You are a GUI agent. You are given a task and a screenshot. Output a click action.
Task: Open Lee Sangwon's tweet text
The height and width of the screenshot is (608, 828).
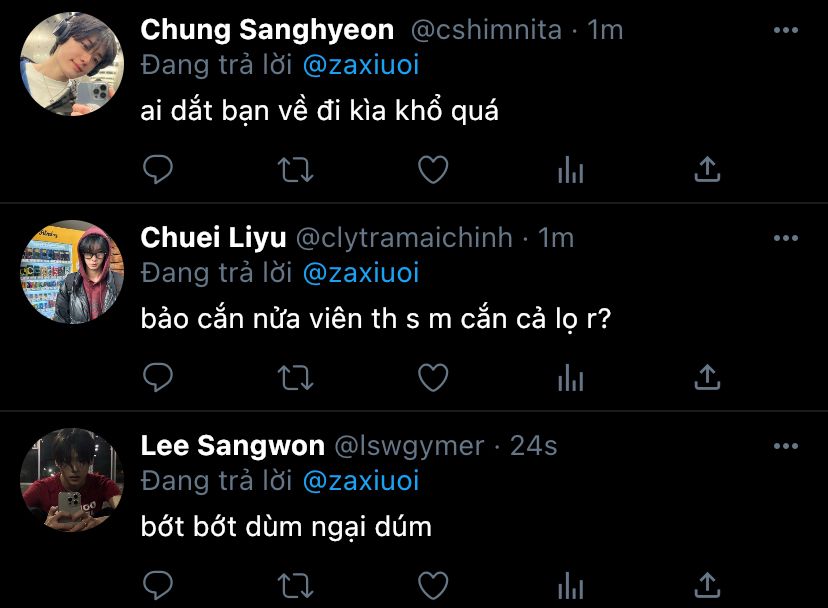286,526
